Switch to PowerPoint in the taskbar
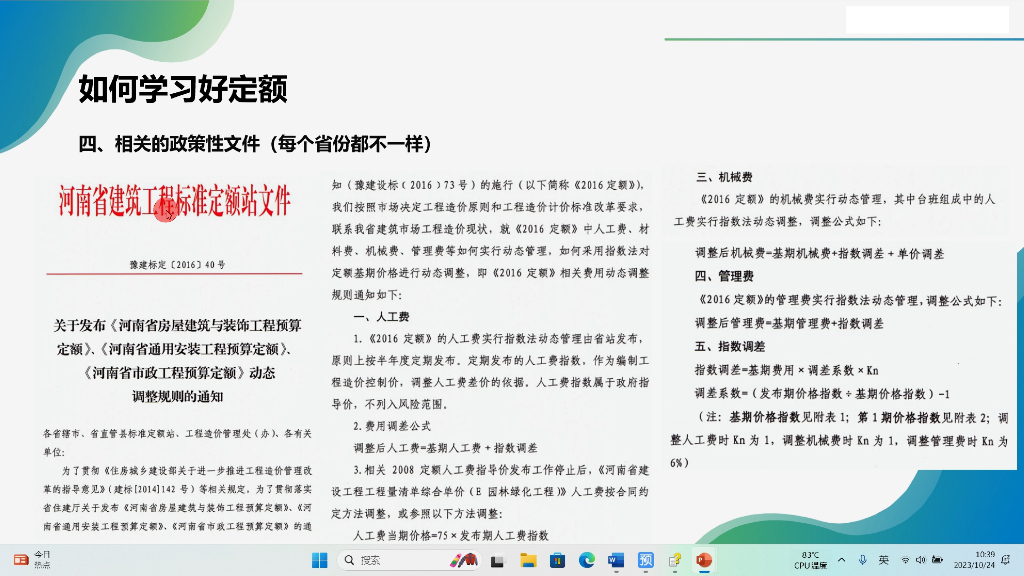The image size is (1024, 576). [704, 560]
